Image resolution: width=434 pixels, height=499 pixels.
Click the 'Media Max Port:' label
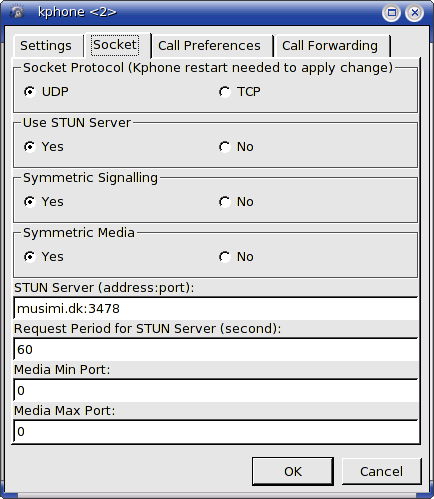coord(64,411)
